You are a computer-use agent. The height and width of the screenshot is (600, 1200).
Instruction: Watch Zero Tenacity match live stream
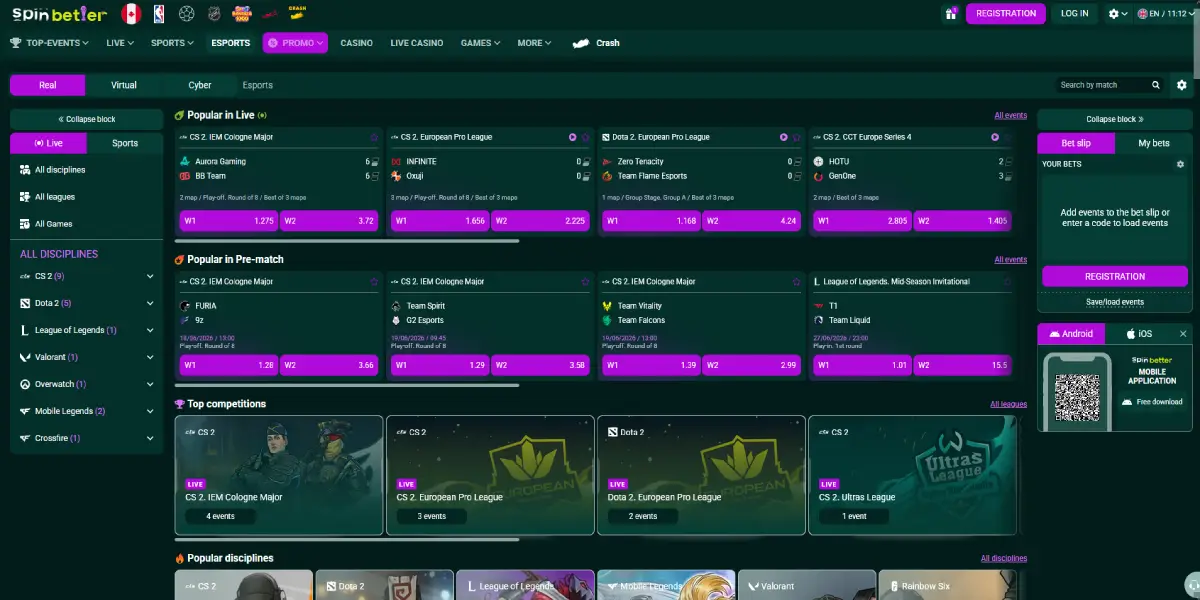pyautogui.click(x=784, y=137)
